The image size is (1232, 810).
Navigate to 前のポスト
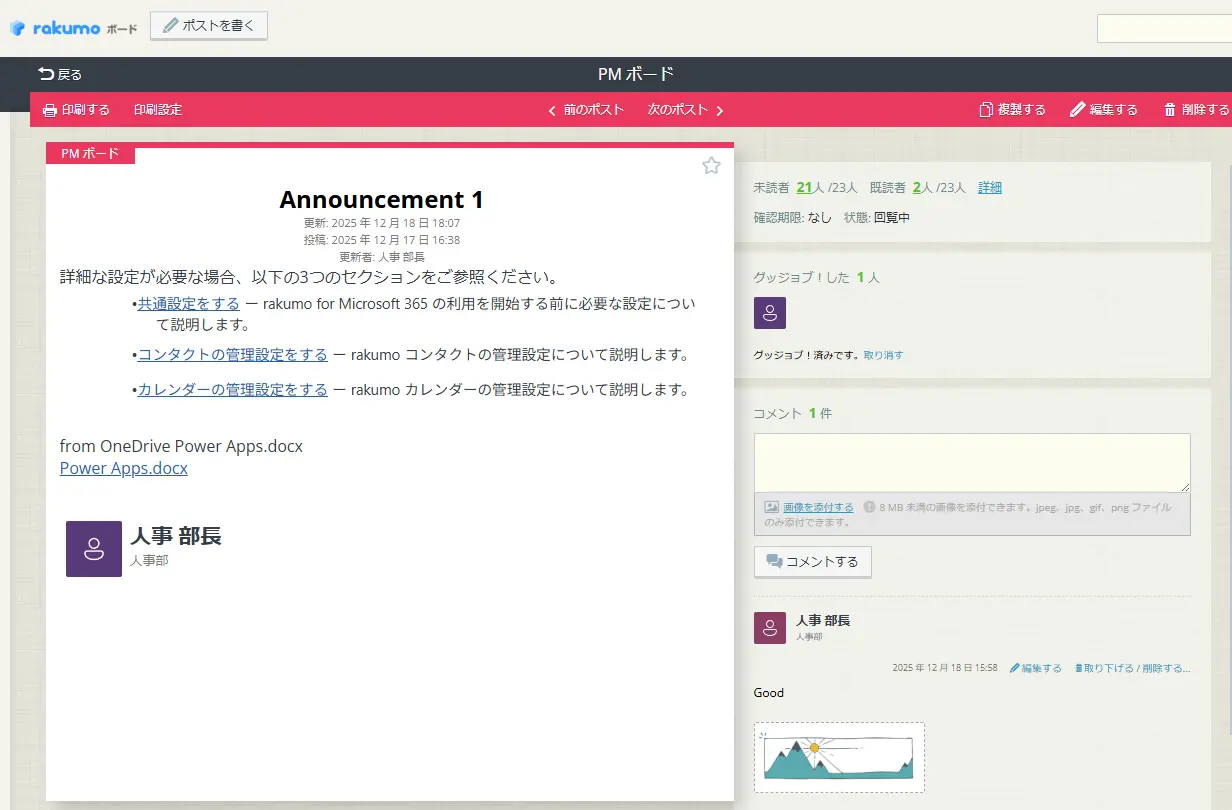(x=586, y=110)
